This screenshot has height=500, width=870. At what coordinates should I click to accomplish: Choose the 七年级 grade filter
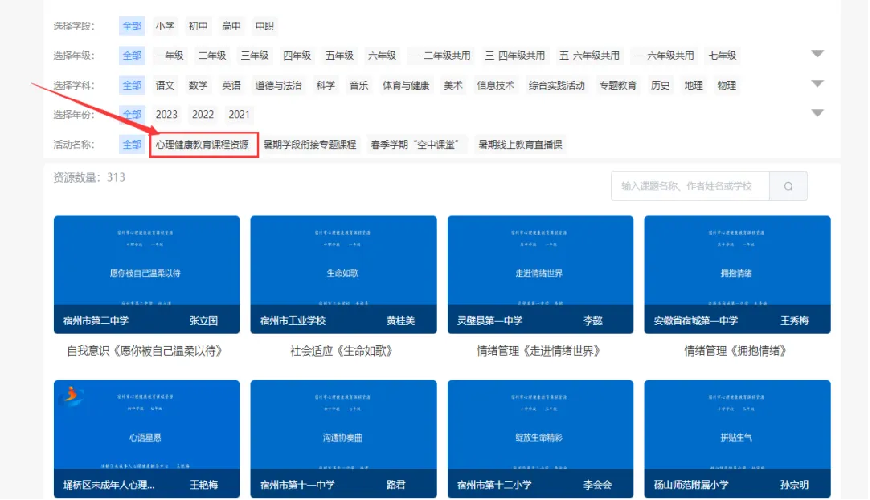722,55
